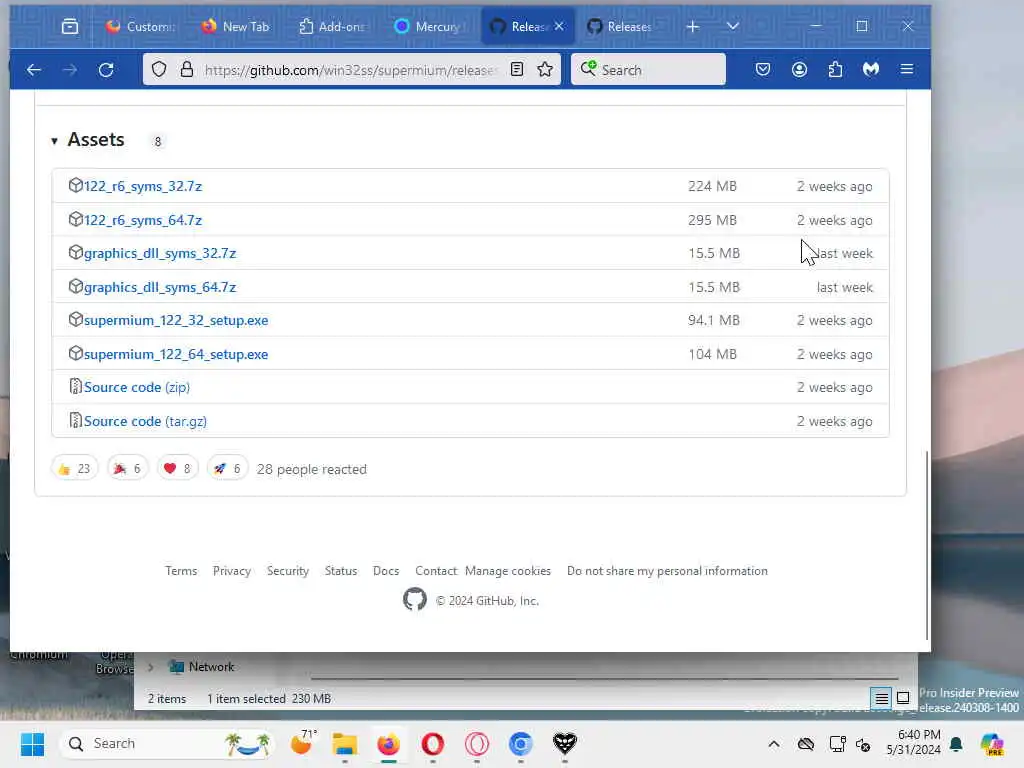Download Source code (zip)
This screenshot has width=1024, height=768.
pos(137,387)
